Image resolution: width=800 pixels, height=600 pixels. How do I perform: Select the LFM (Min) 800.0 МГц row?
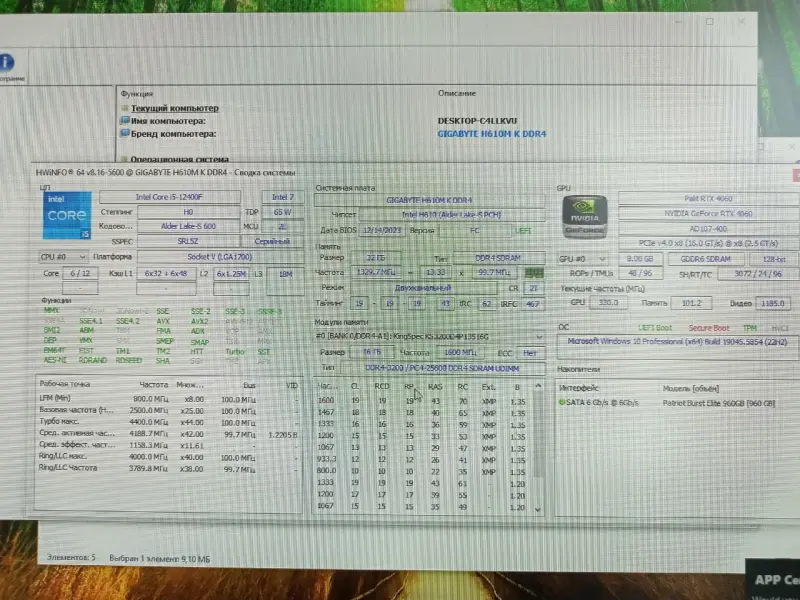tap(169, 399)
